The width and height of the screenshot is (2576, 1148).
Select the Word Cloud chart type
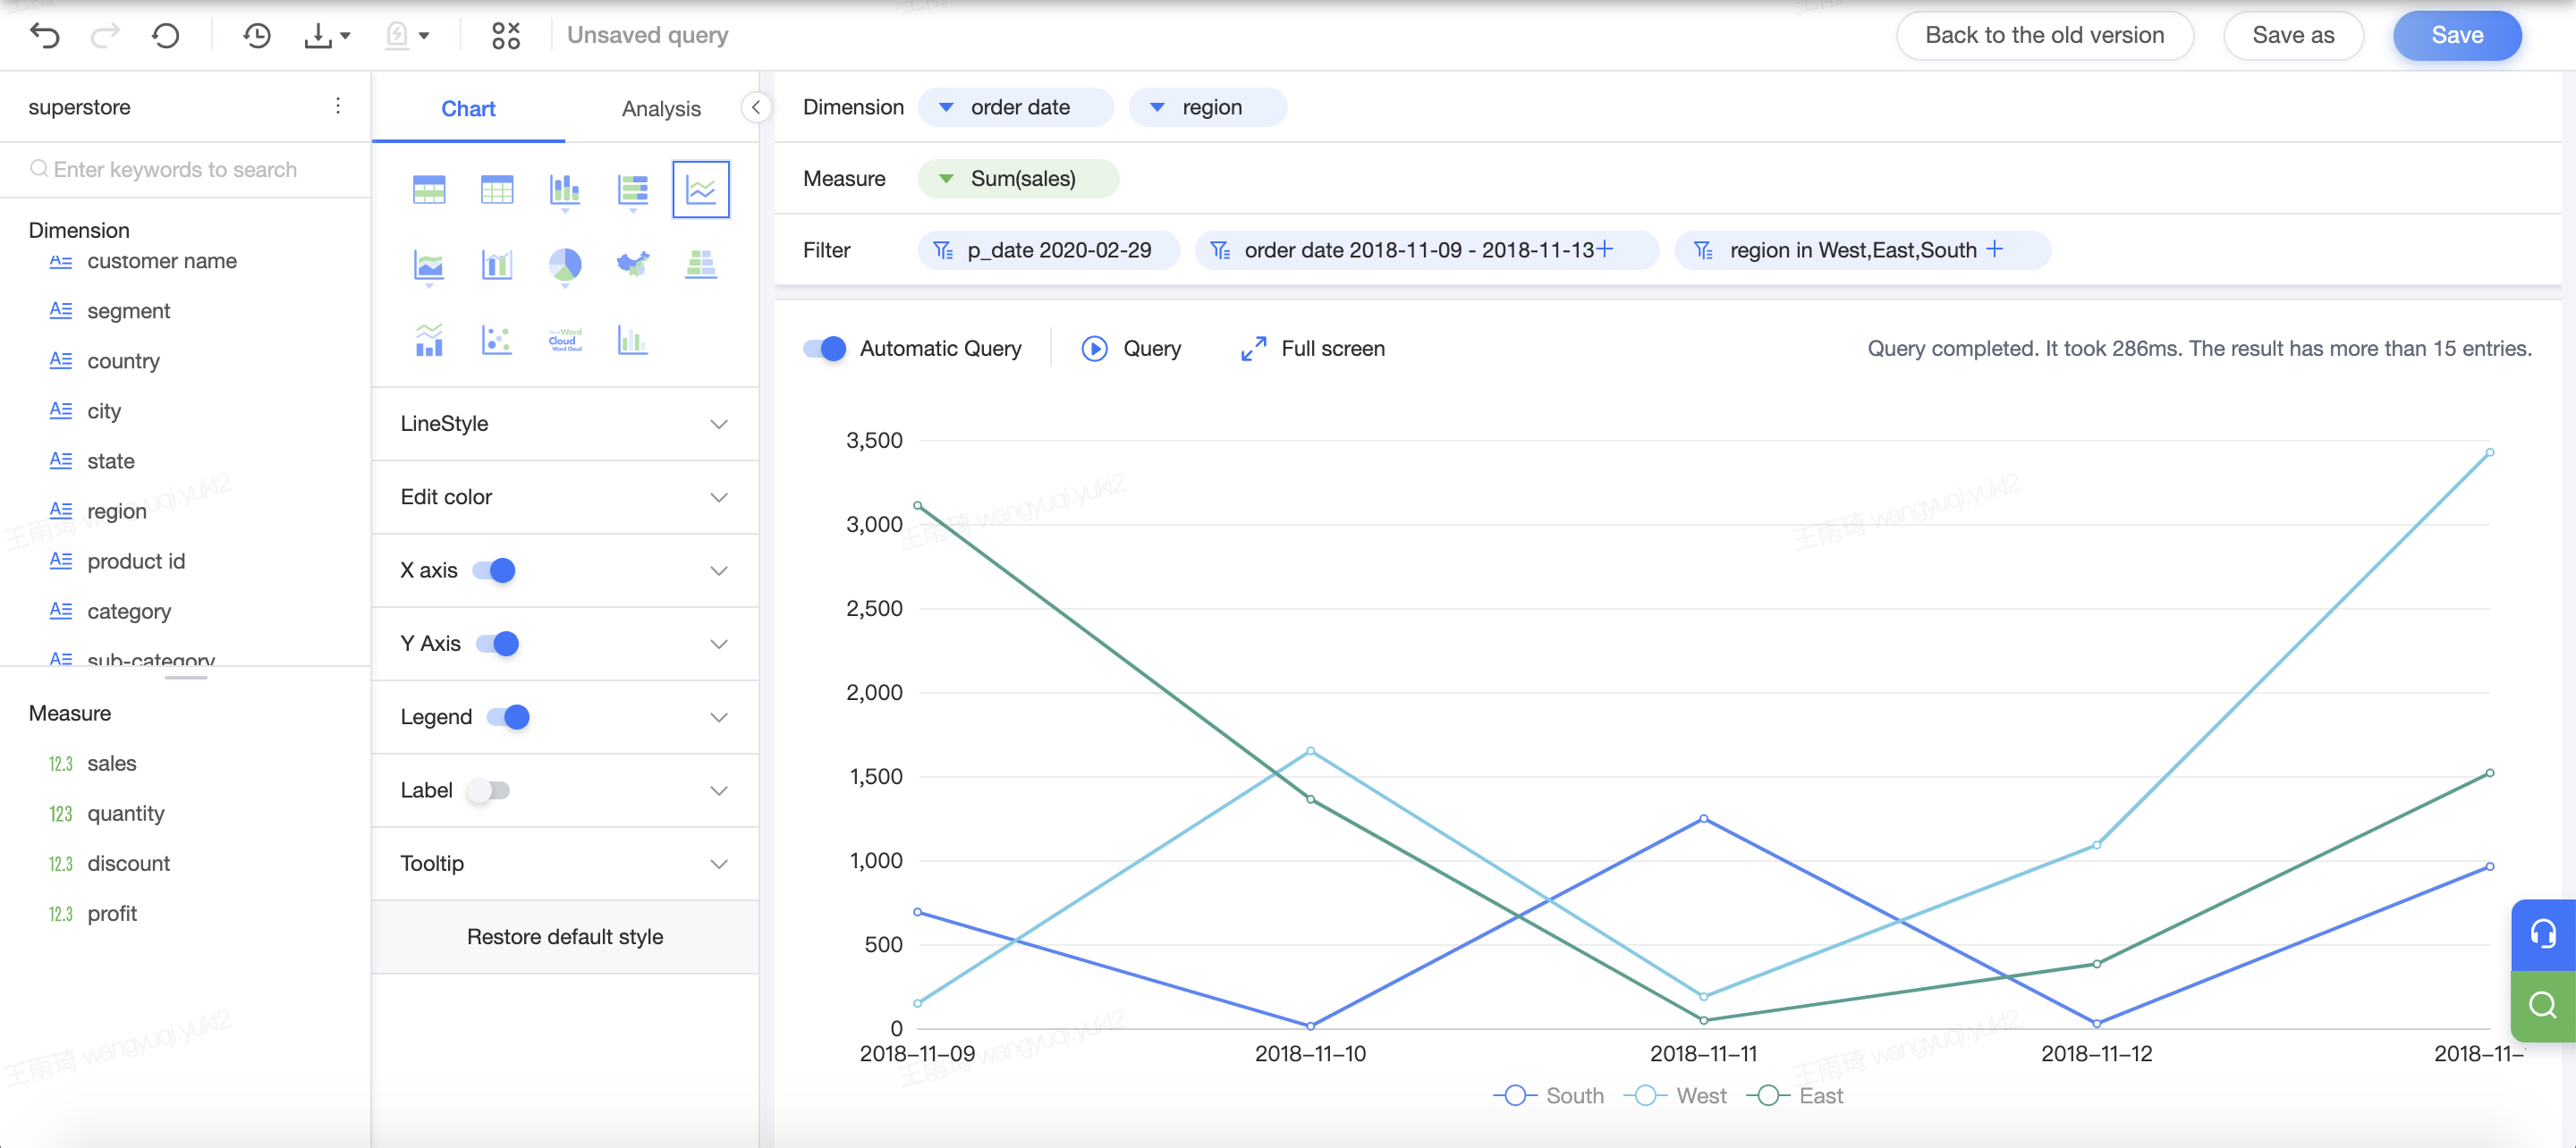(565, 340)
